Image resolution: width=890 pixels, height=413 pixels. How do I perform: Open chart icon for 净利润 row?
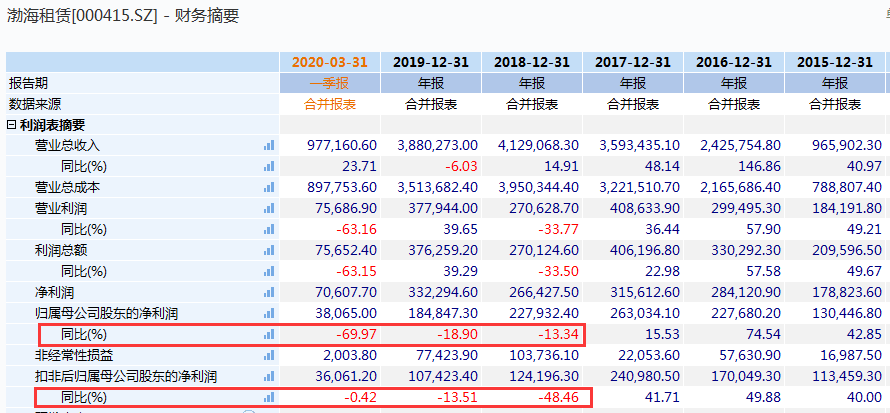[269, 293]
